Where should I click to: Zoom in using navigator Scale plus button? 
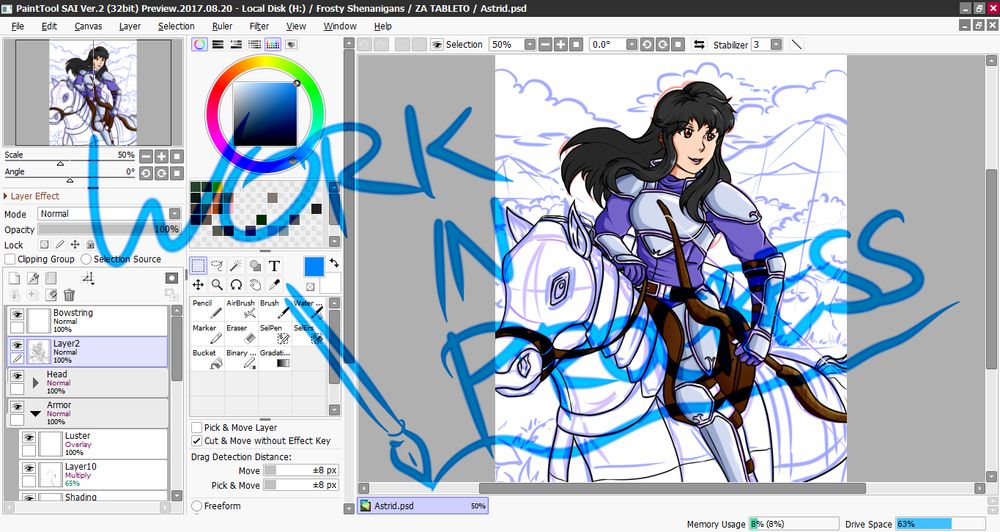[x=161, y=156]
